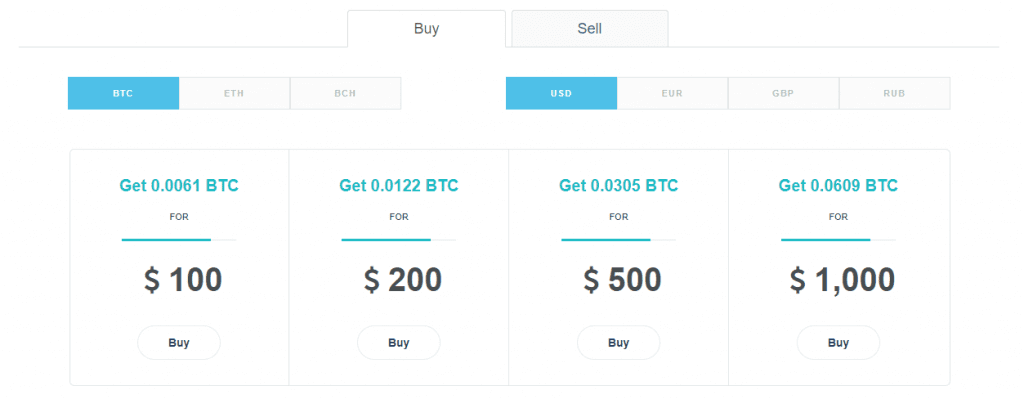The height and width of the screenshot is (399, 1024).
Task: Pick the BCH crypto option
Action: point(345,93)
